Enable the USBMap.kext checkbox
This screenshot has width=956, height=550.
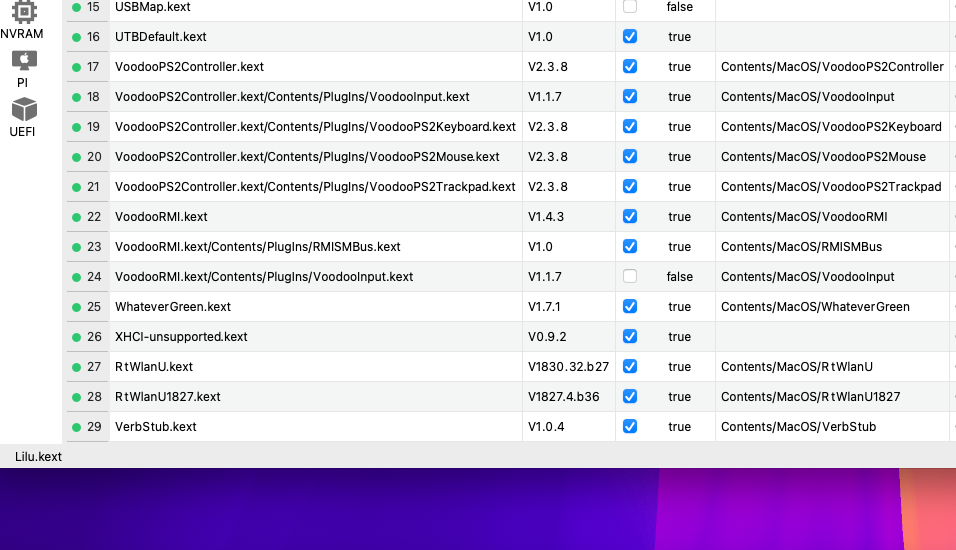coord(630,7)
